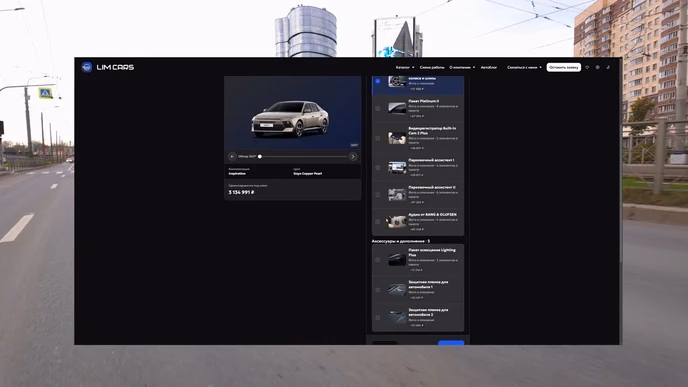Click the 'Аксессуары и дополнения · 3' heading

pos(401,241)
